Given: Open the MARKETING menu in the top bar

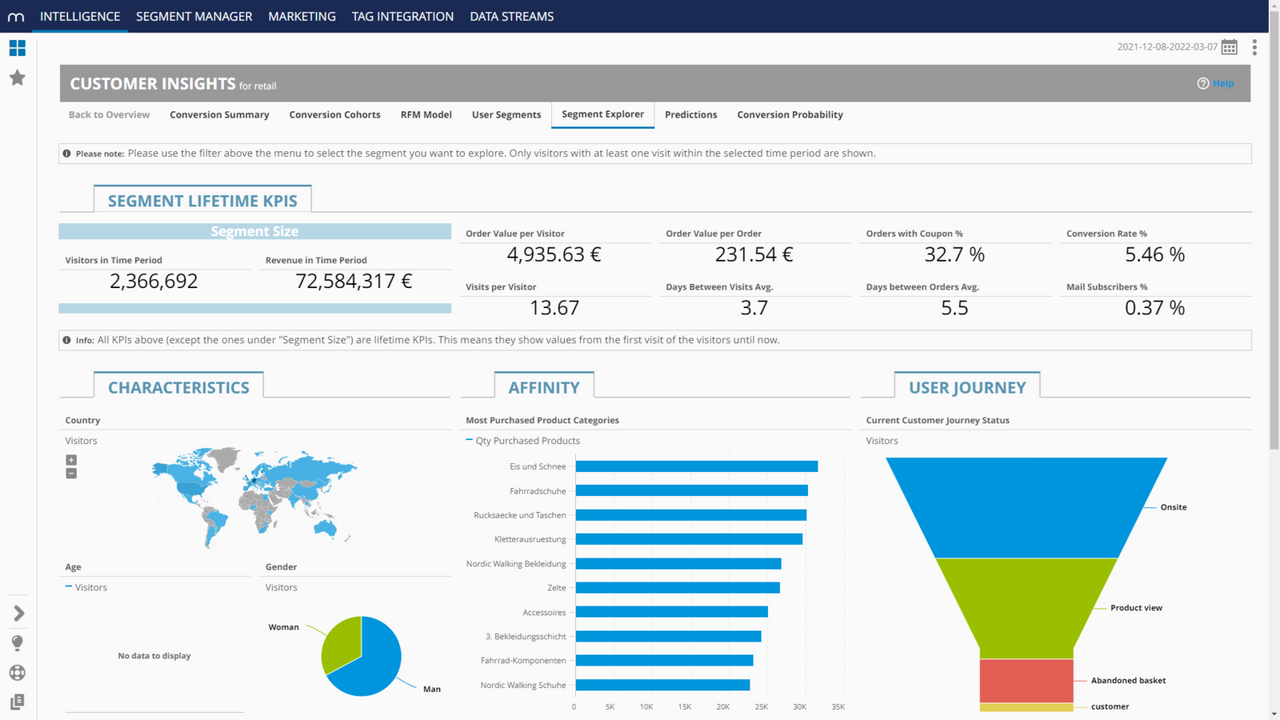Looking at the screenshot, I should [x=301, y=16].
